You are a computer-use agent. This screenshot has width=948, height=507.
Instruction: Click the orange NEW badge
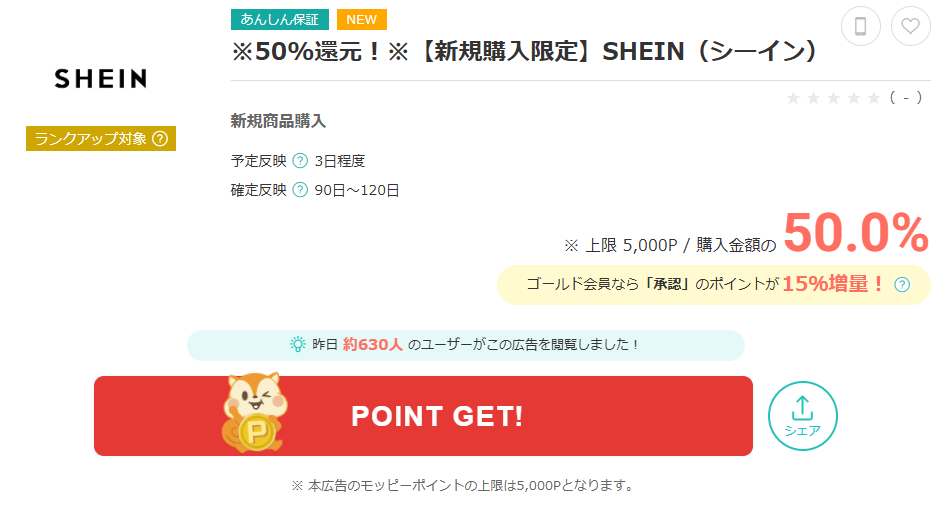pyautogui.click(x=361, y=19)
